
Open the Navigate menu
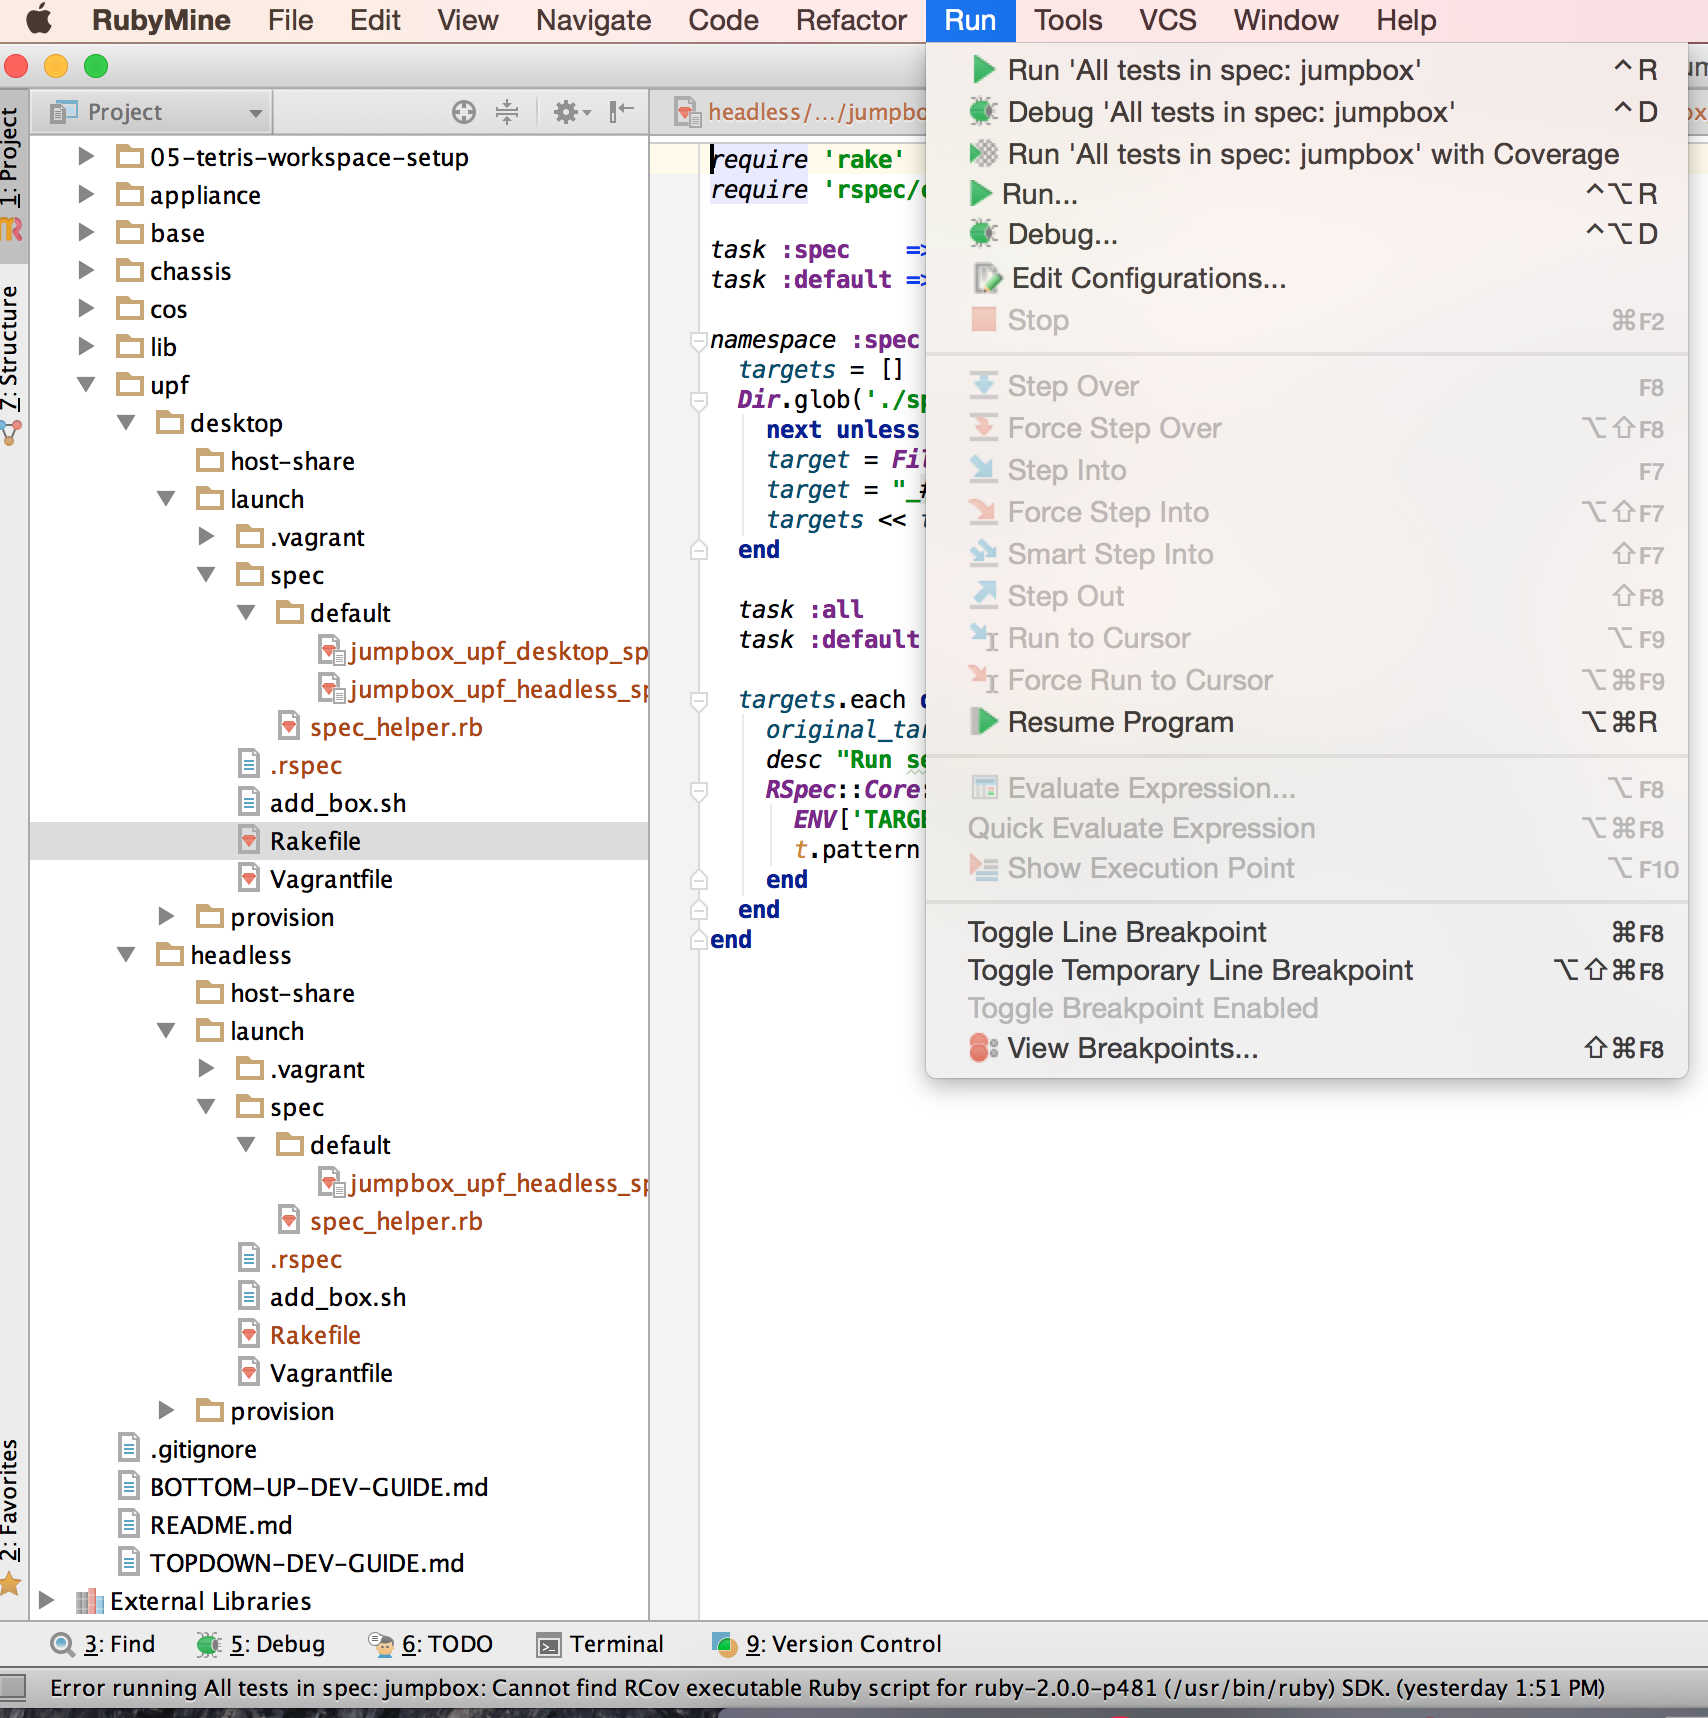pyautogui.click(x=593, y=20)
